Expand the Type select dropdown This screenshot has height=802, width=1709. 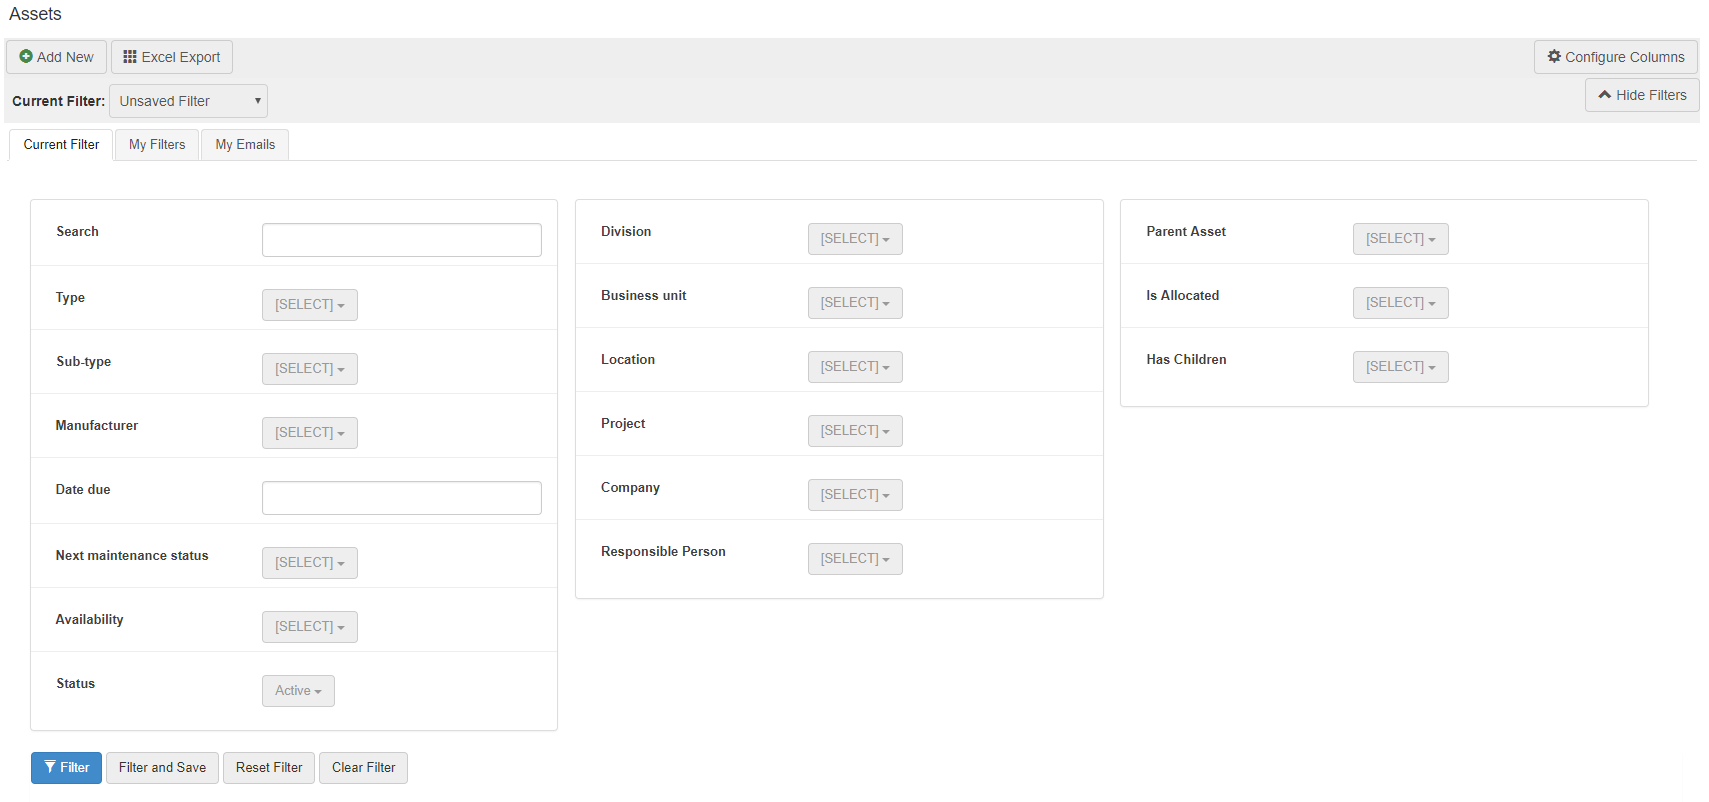tap(309, 305)
